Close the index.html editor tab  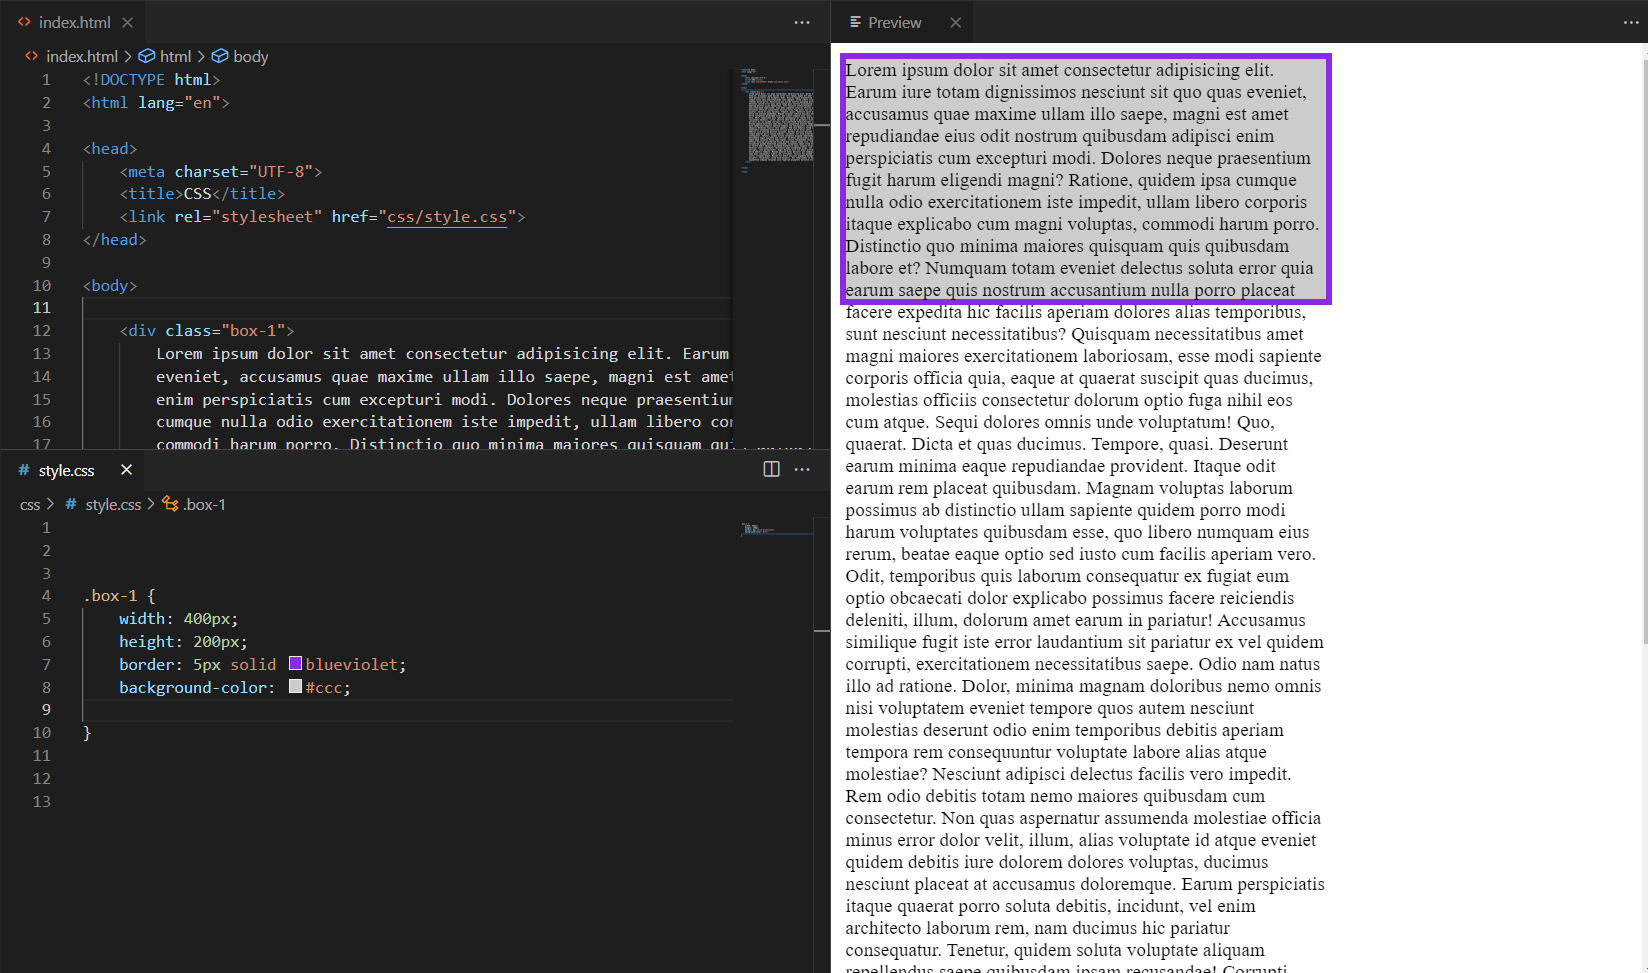click(127, 22)
